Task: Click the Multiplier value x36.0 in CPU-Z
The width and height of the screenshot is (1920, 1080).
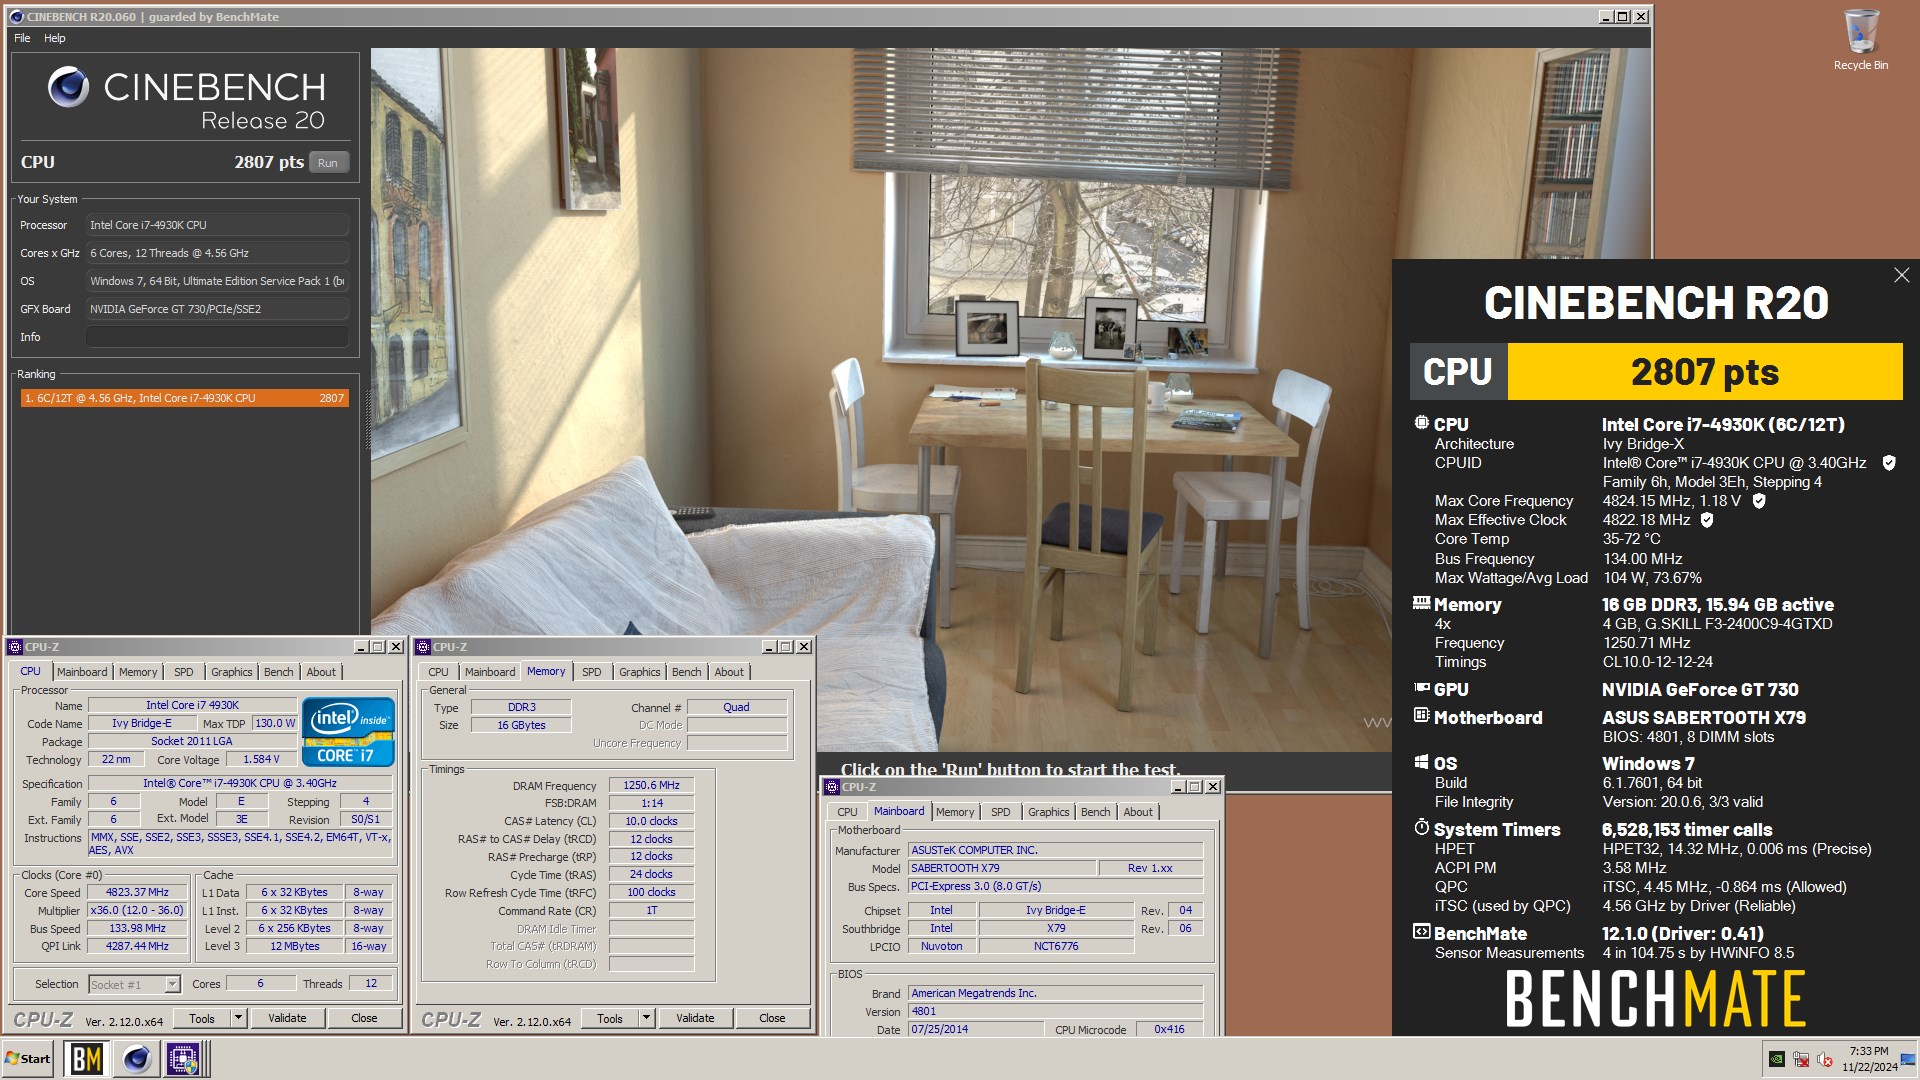Action: click(138, 910)
